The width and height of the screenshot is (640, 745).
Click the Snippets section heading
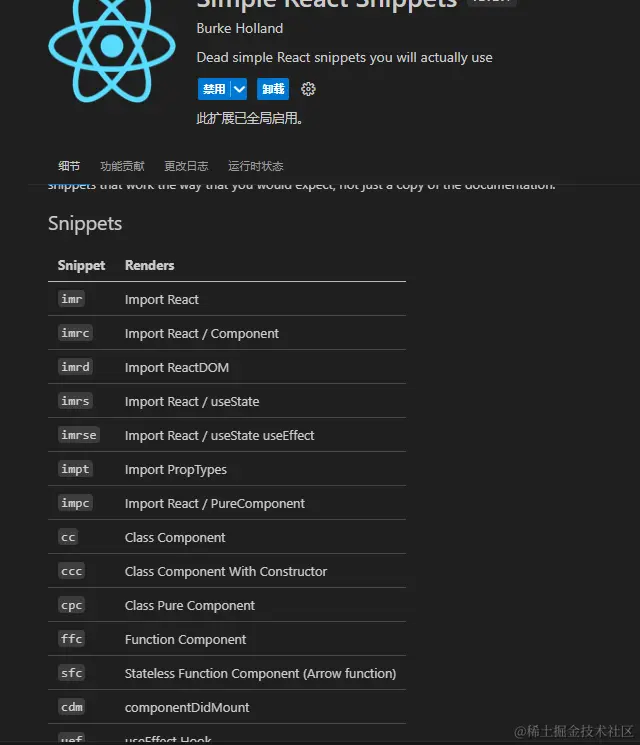click(x=85, y=223)
